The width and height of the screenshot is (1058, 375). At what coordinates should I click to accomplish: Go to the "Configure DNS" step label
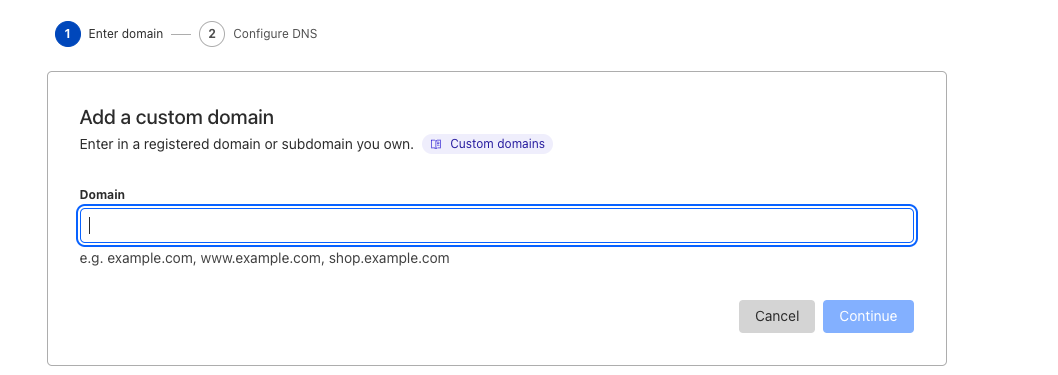click(275, 34)
